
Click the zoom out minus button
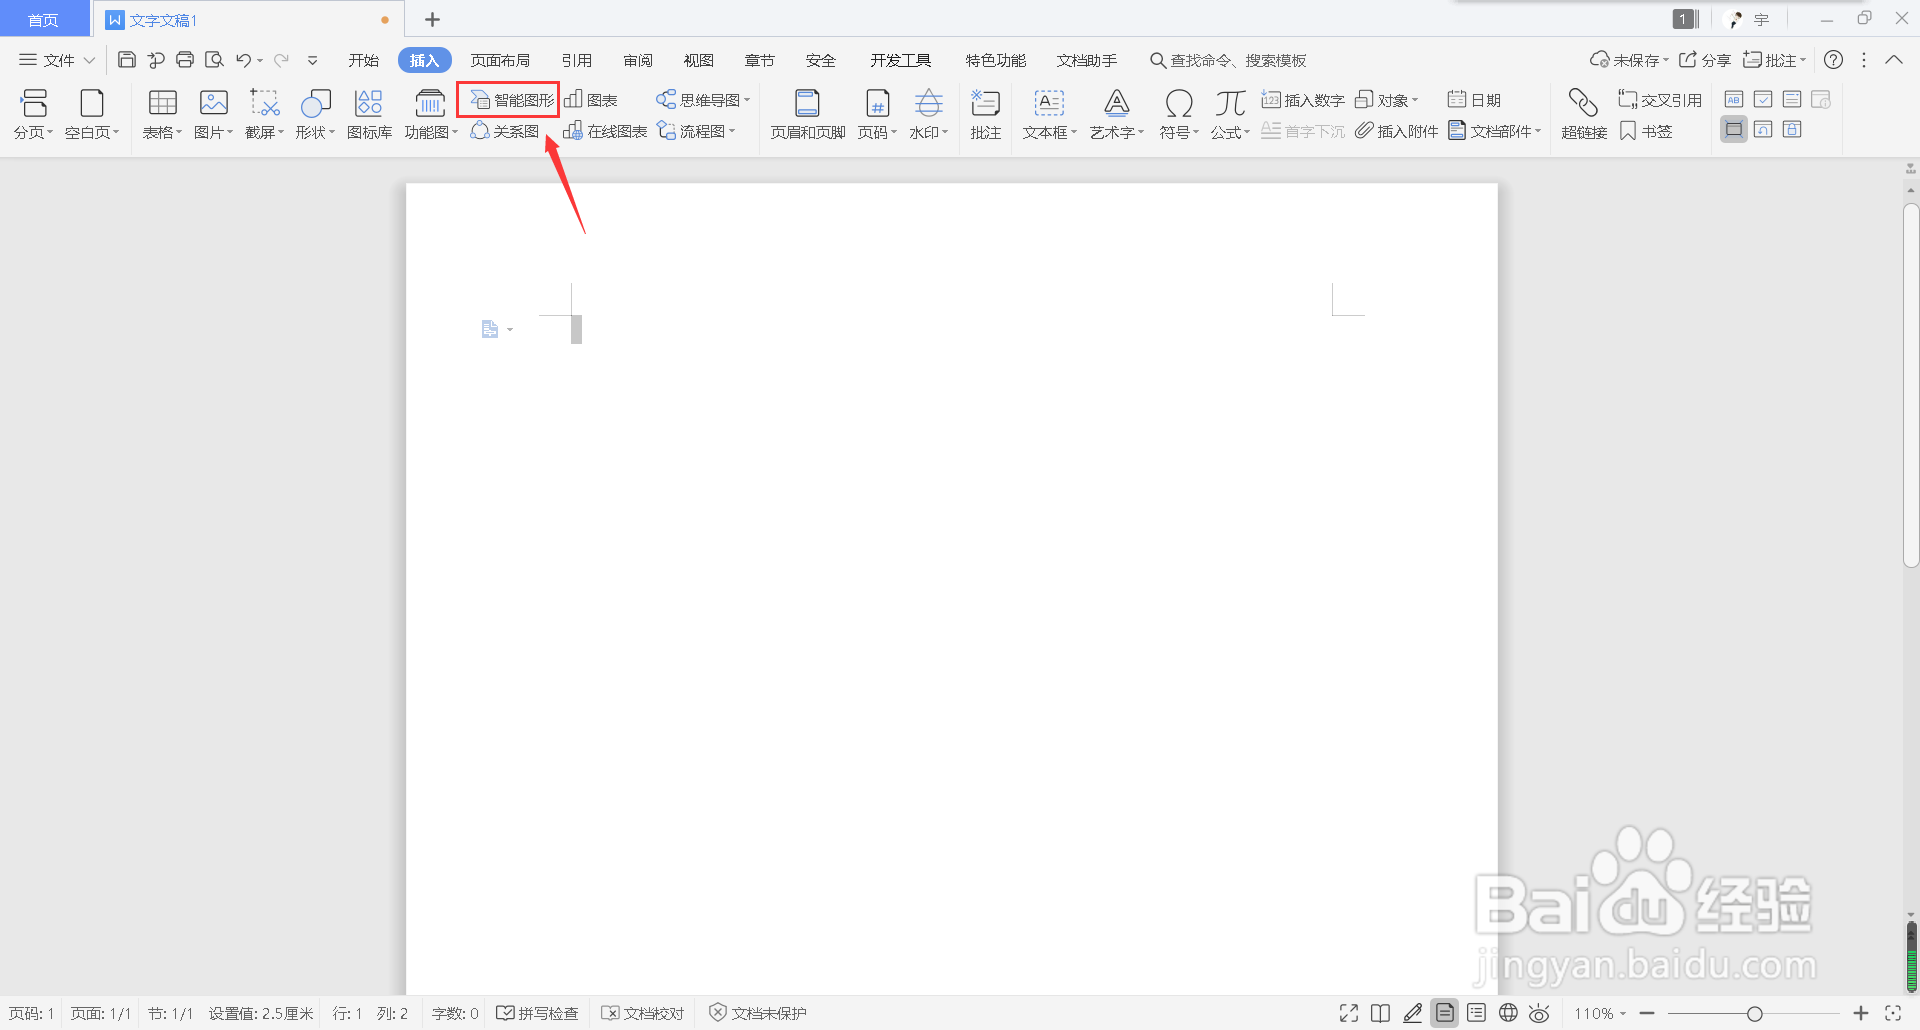pos(1647,1013)
